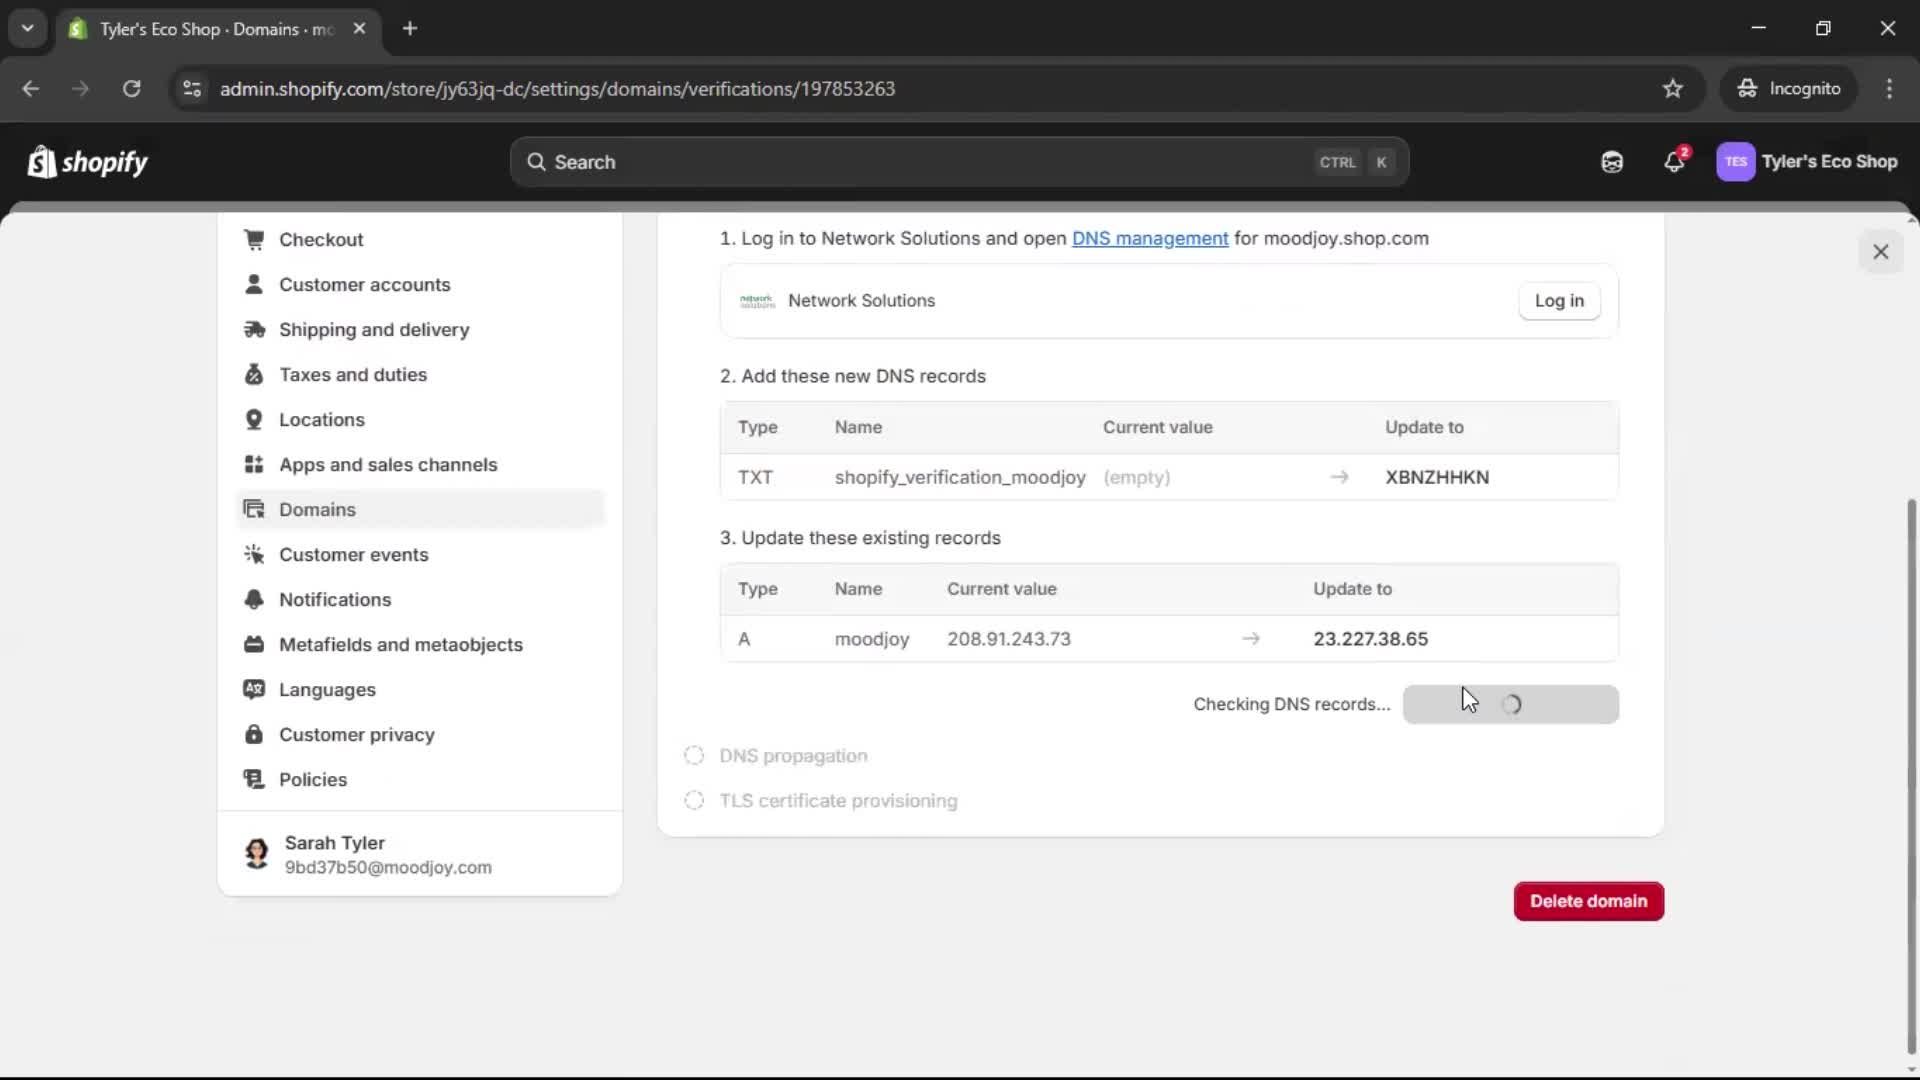
Task: Select the Locations pin icon in sidebar
Action: click(x=255, y=419)
